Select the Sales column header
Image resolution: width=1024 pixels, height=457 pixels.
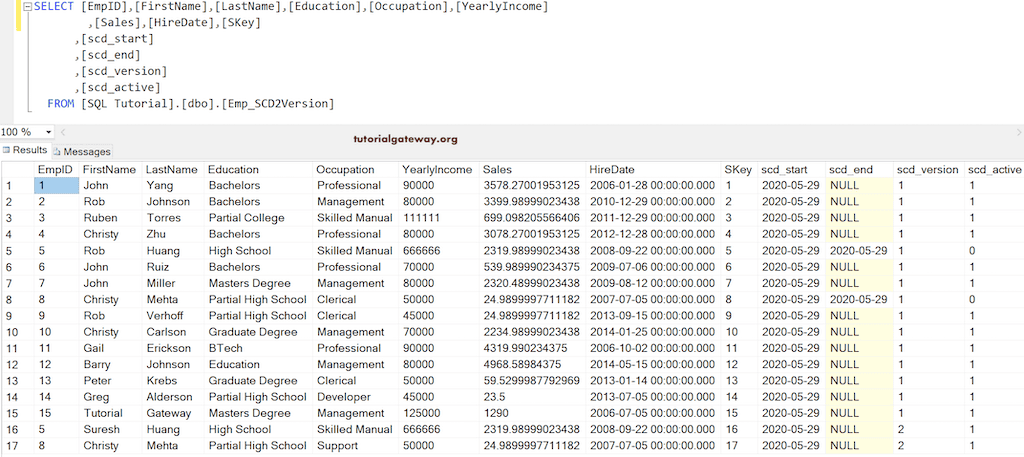coord(532,170)
